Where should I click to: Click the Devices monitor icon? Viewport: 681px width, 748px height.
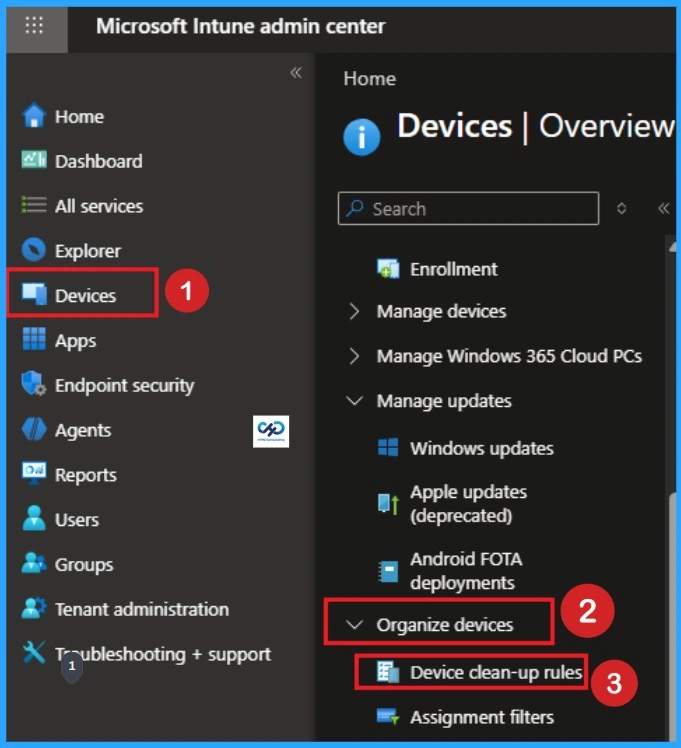pyautogui.click(x=34, y=293)
